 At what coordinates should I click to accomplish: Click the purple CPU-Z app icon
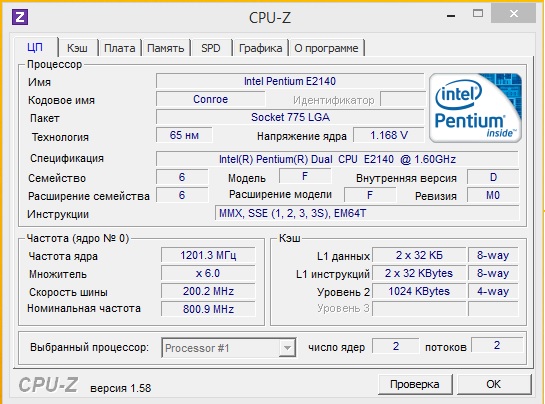click(x=20, y=17)
